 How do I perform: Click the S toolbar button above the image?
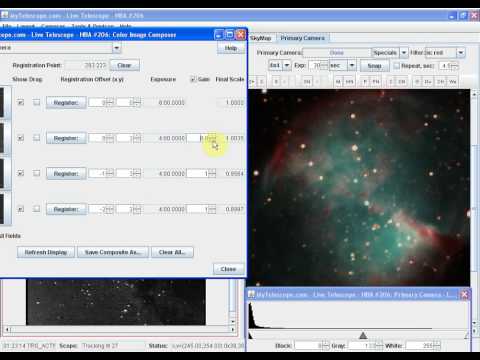262,81
